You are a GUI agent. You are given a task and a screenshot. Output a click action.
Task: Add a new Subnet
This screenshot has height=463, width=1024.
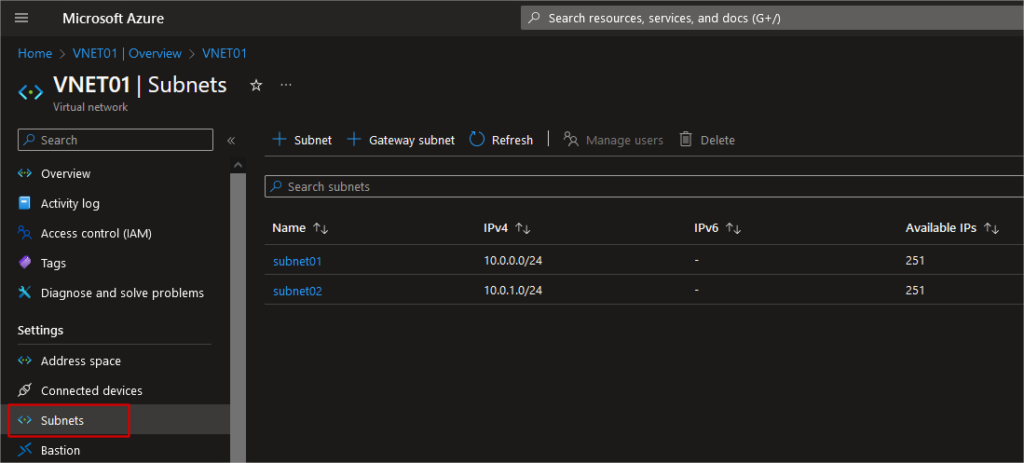(x=302, y=140)
